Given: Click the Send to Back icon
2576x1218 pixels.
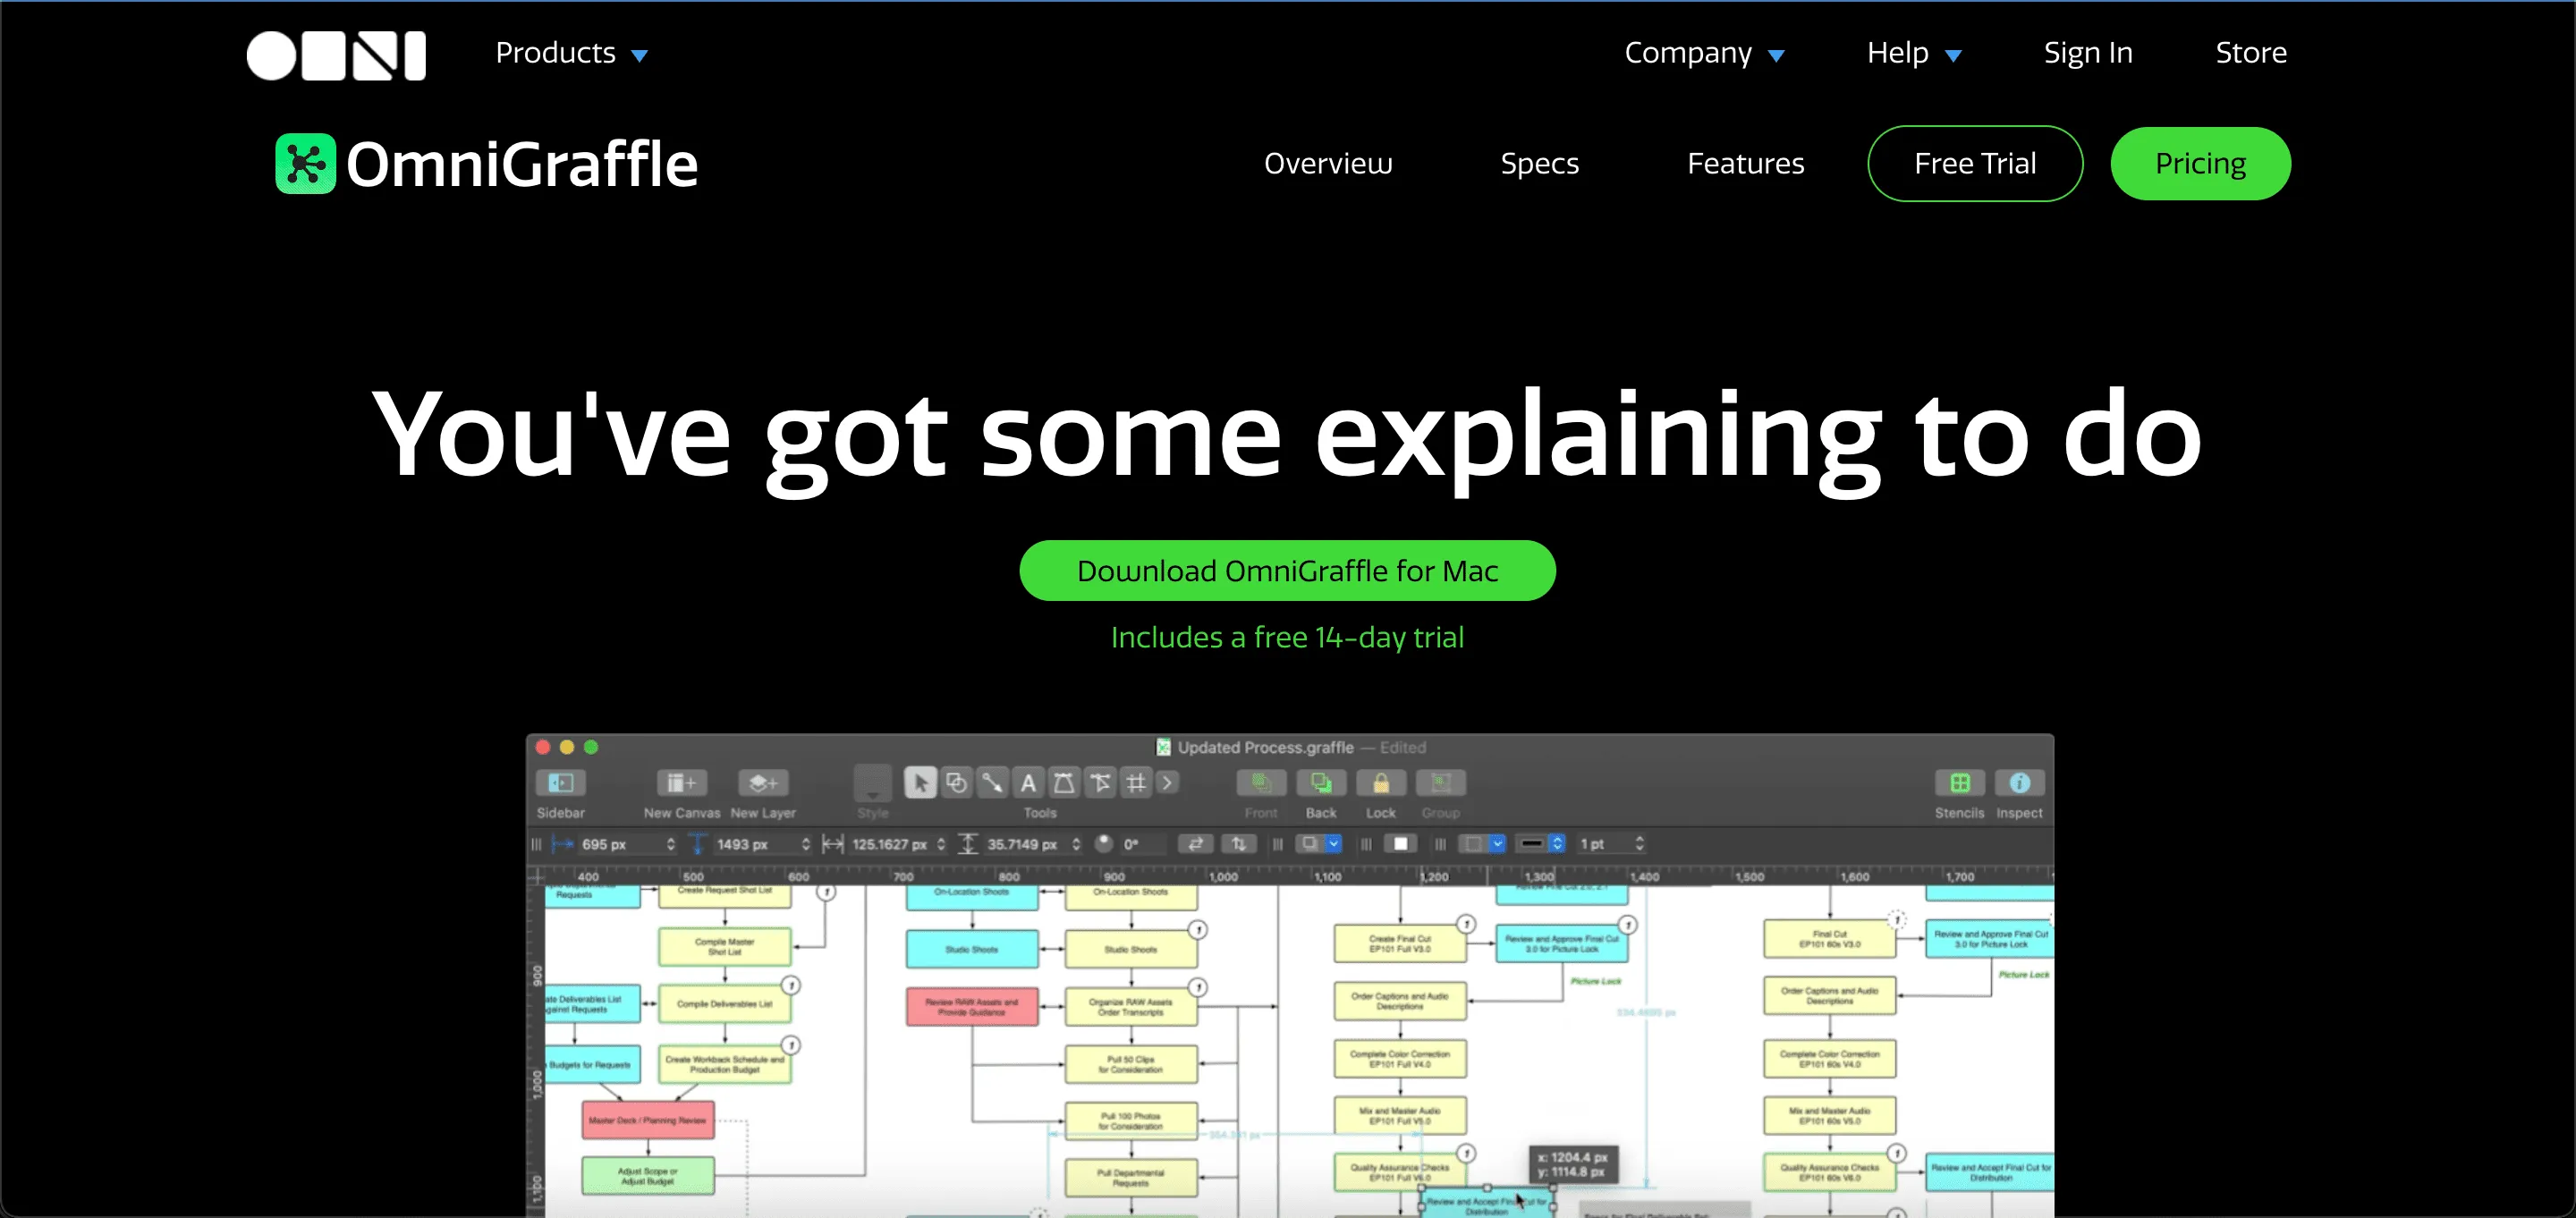Looking at the screenshot, I should tap(1321, 782).
